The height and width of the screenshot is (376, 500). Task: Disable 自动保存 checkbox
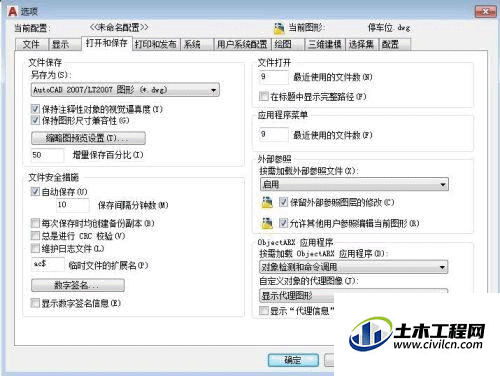pyautogui.click(x=35, y=192)
